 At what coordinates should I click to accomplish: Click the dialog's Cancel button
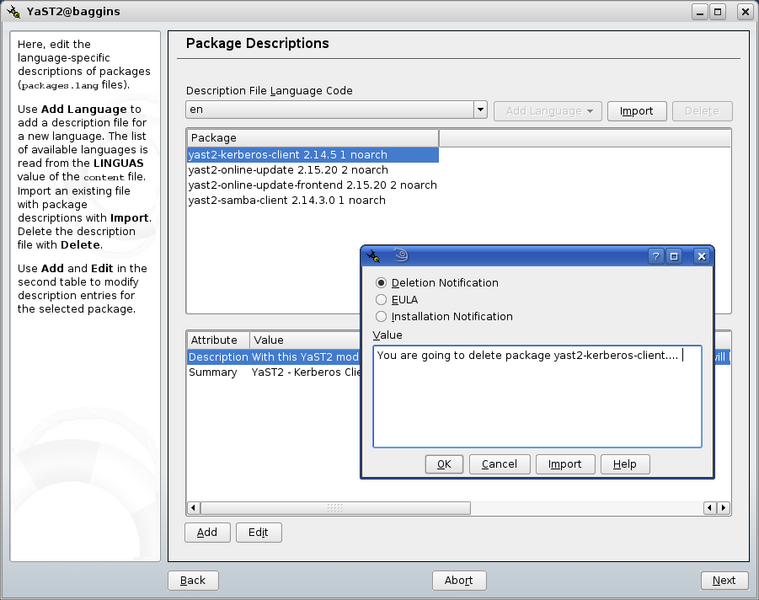[499, 464]
